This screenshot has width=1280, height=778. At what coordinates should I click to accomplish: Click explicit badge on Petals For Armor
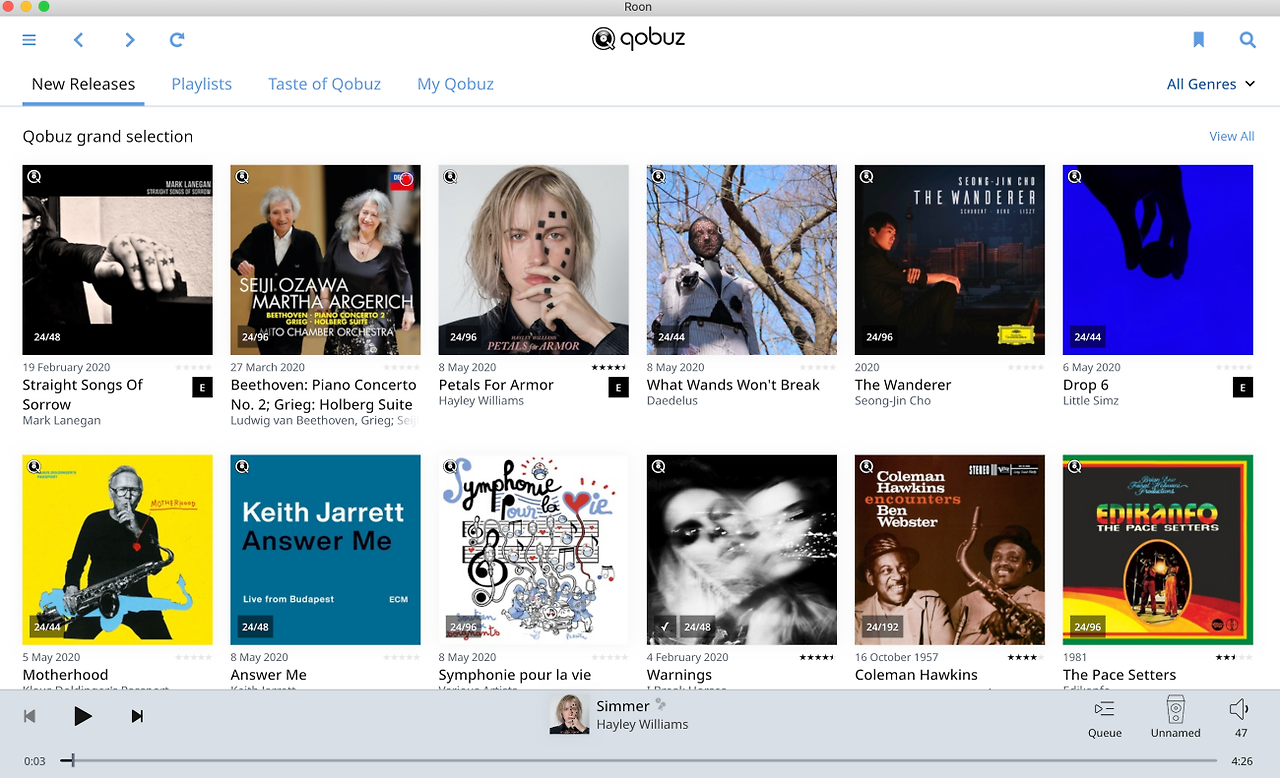[x=618, y=388]
